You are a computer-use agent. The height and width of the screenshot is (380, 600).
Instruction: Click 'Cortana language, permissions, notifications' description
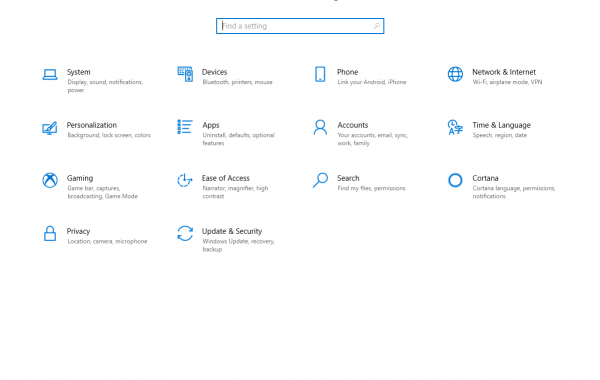pyautogui.click(x=514, y=192)
